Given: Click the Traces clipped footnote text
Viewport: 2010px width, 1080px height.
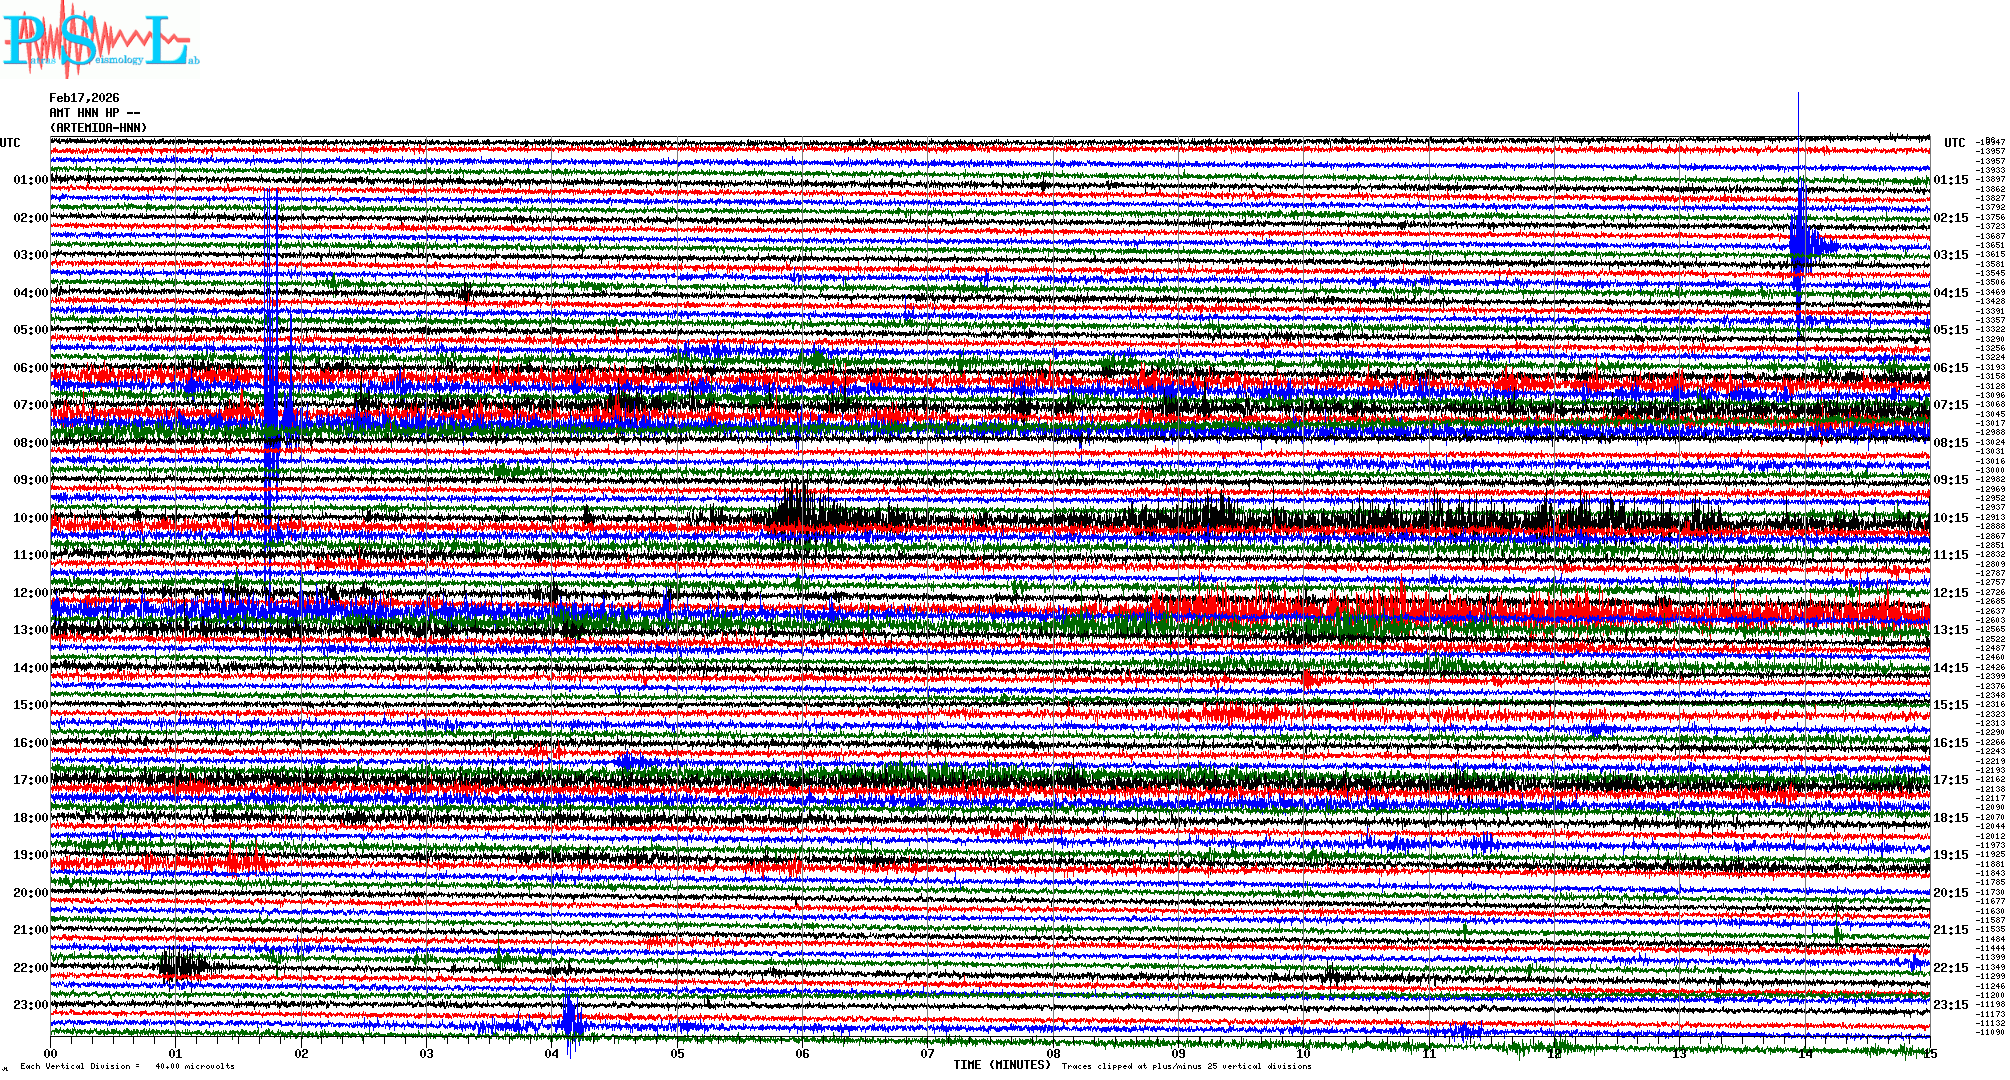Looking at the screenshot, I should [1186, 1066].
